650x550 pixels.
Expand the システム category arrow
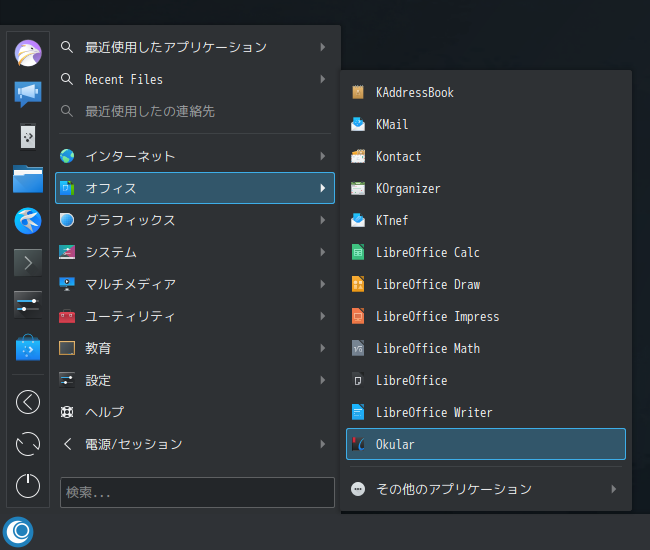click(x=323, y=252)
